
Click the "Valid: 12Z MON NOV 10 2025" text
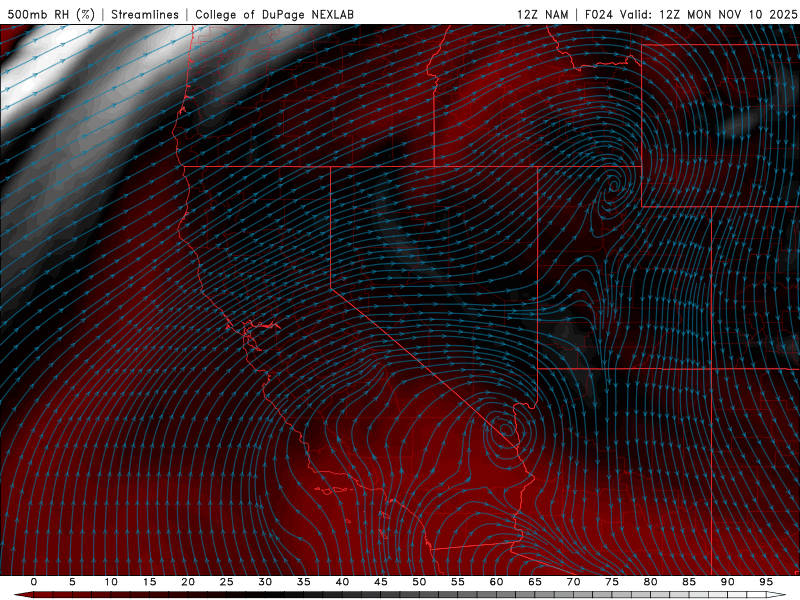coord(709,14)
